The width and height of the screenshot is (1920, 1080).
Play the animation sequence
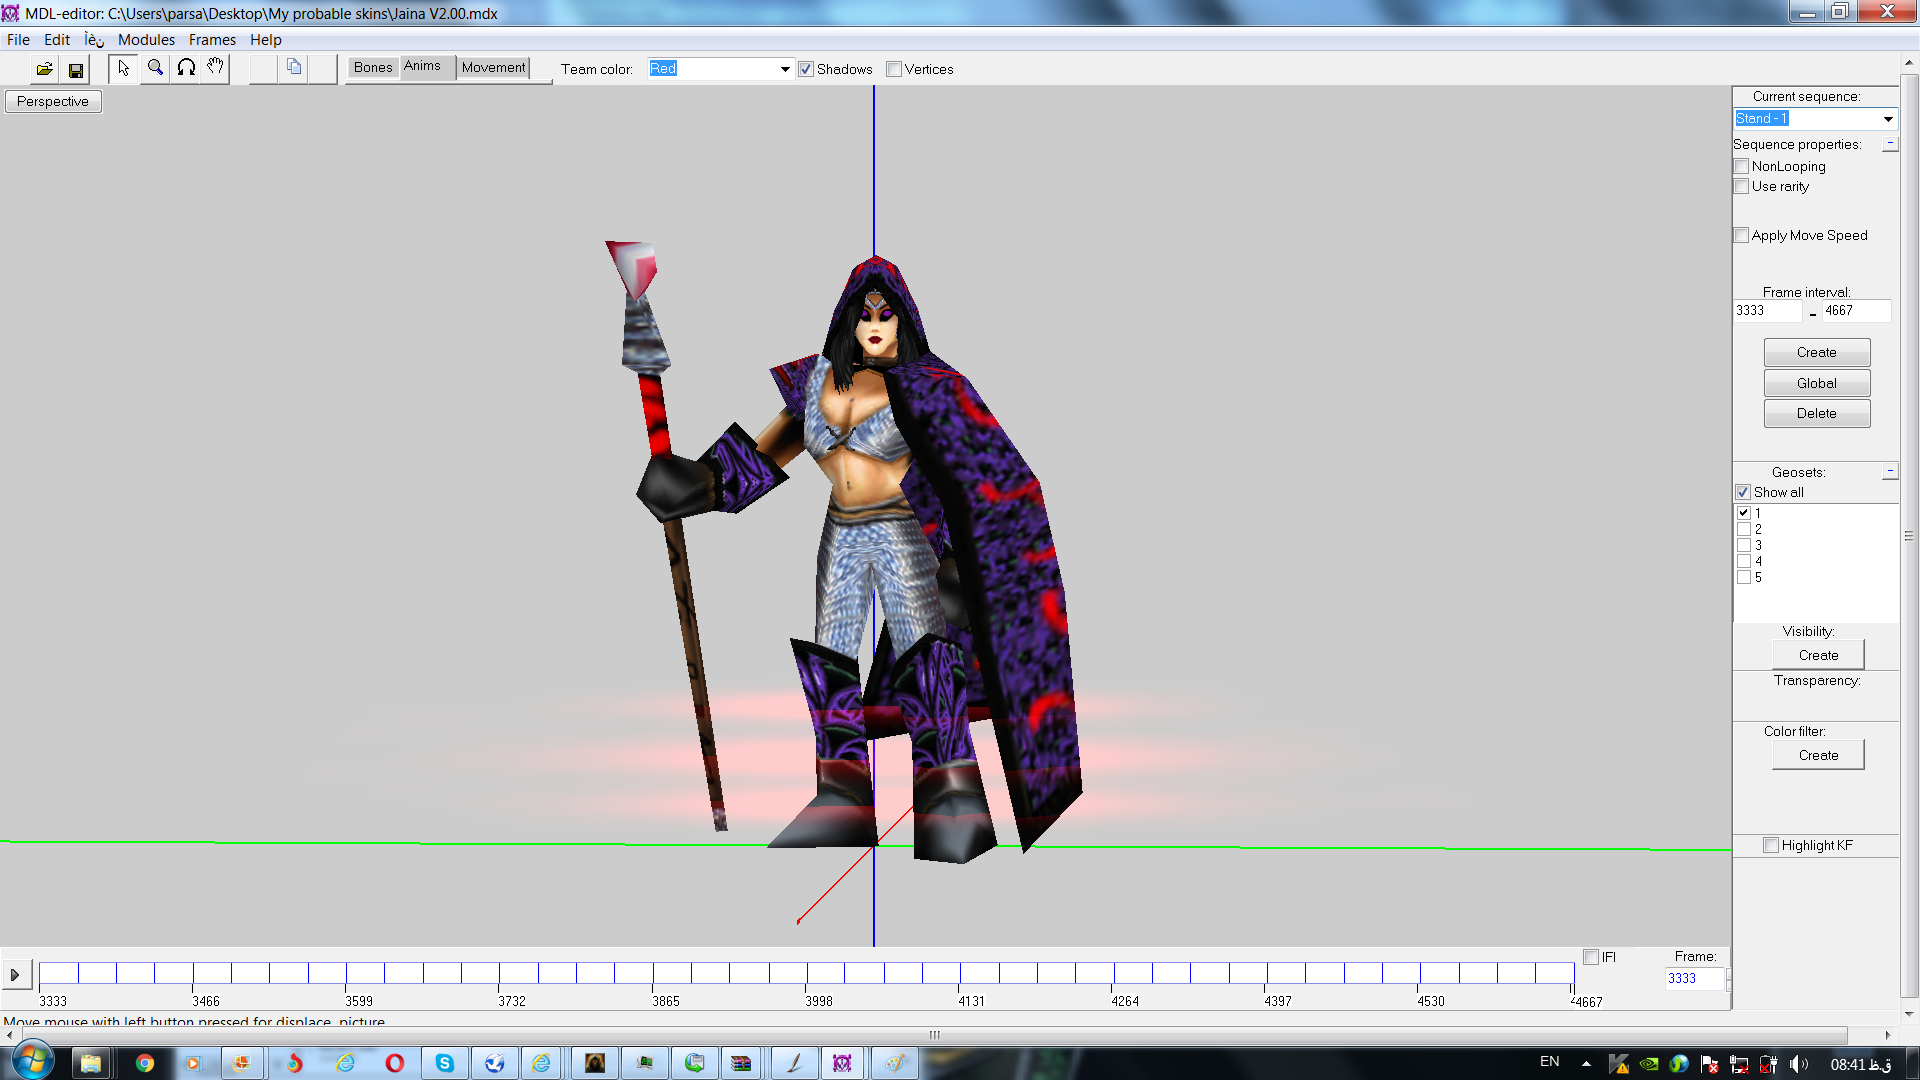[15, 974]
